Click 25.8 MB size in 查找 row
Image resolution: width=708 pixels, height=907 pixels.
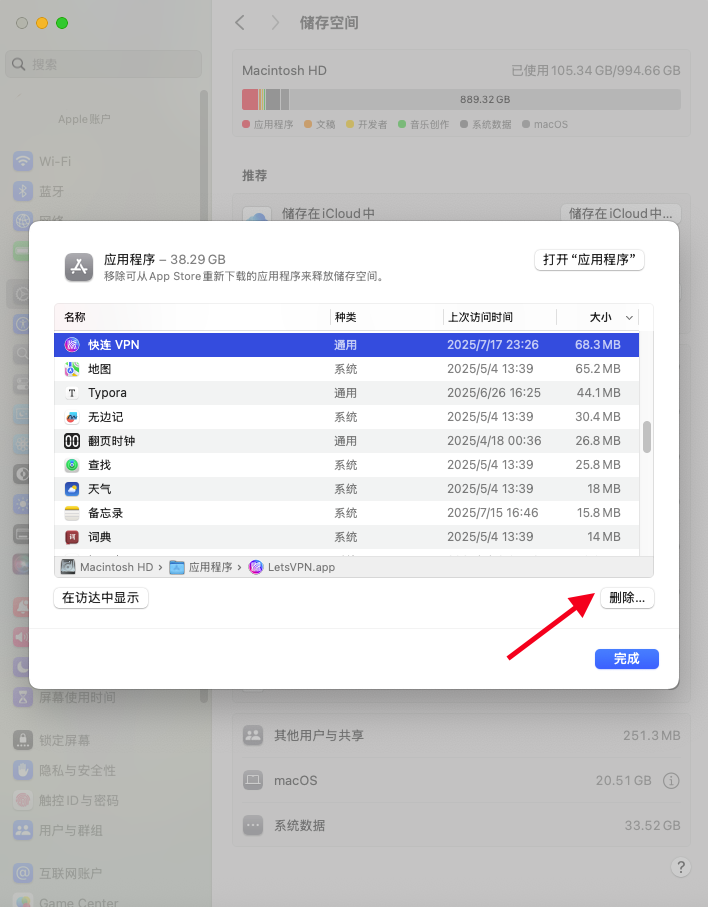pyautogui.click(x=598, y=465)
